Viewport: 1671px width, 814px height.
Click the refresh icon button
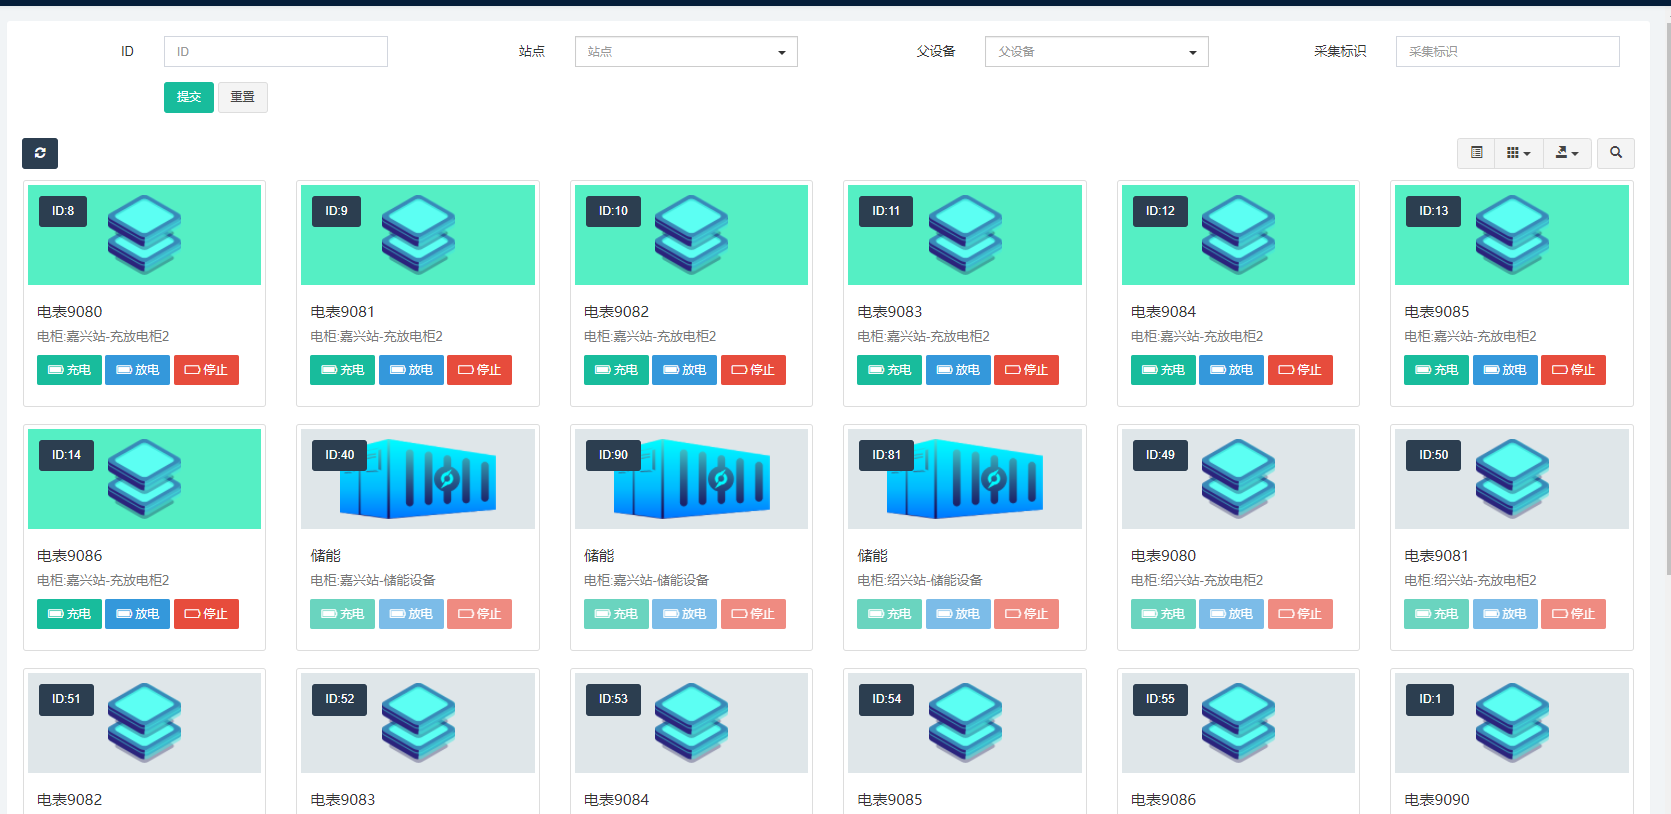pos(40,153)
